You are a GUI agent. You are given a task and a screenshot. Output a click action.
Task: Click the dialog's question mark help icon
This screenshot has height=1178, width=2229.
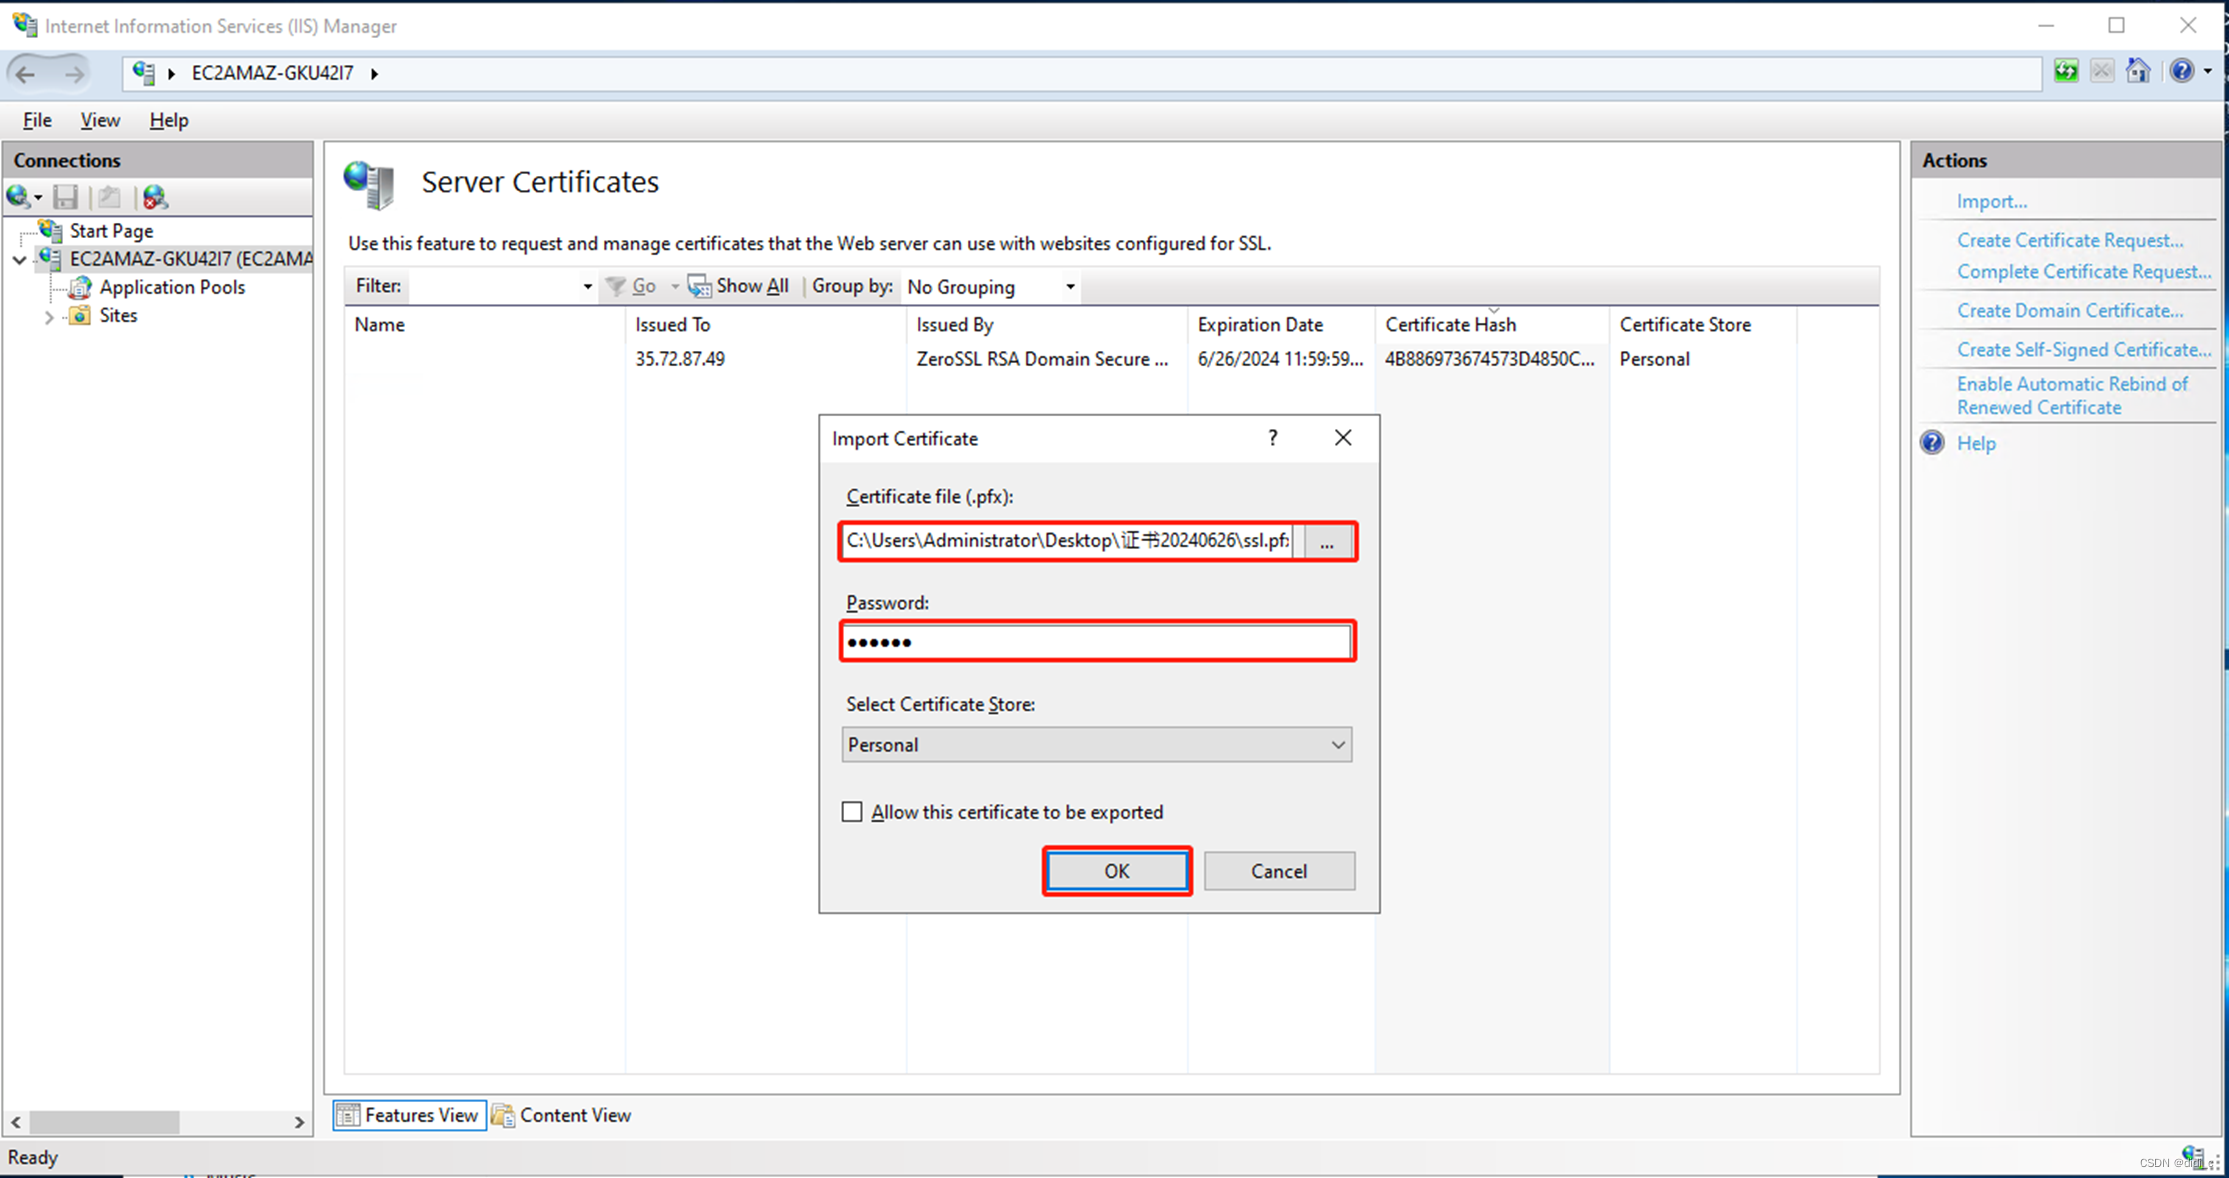point(1272,438)
